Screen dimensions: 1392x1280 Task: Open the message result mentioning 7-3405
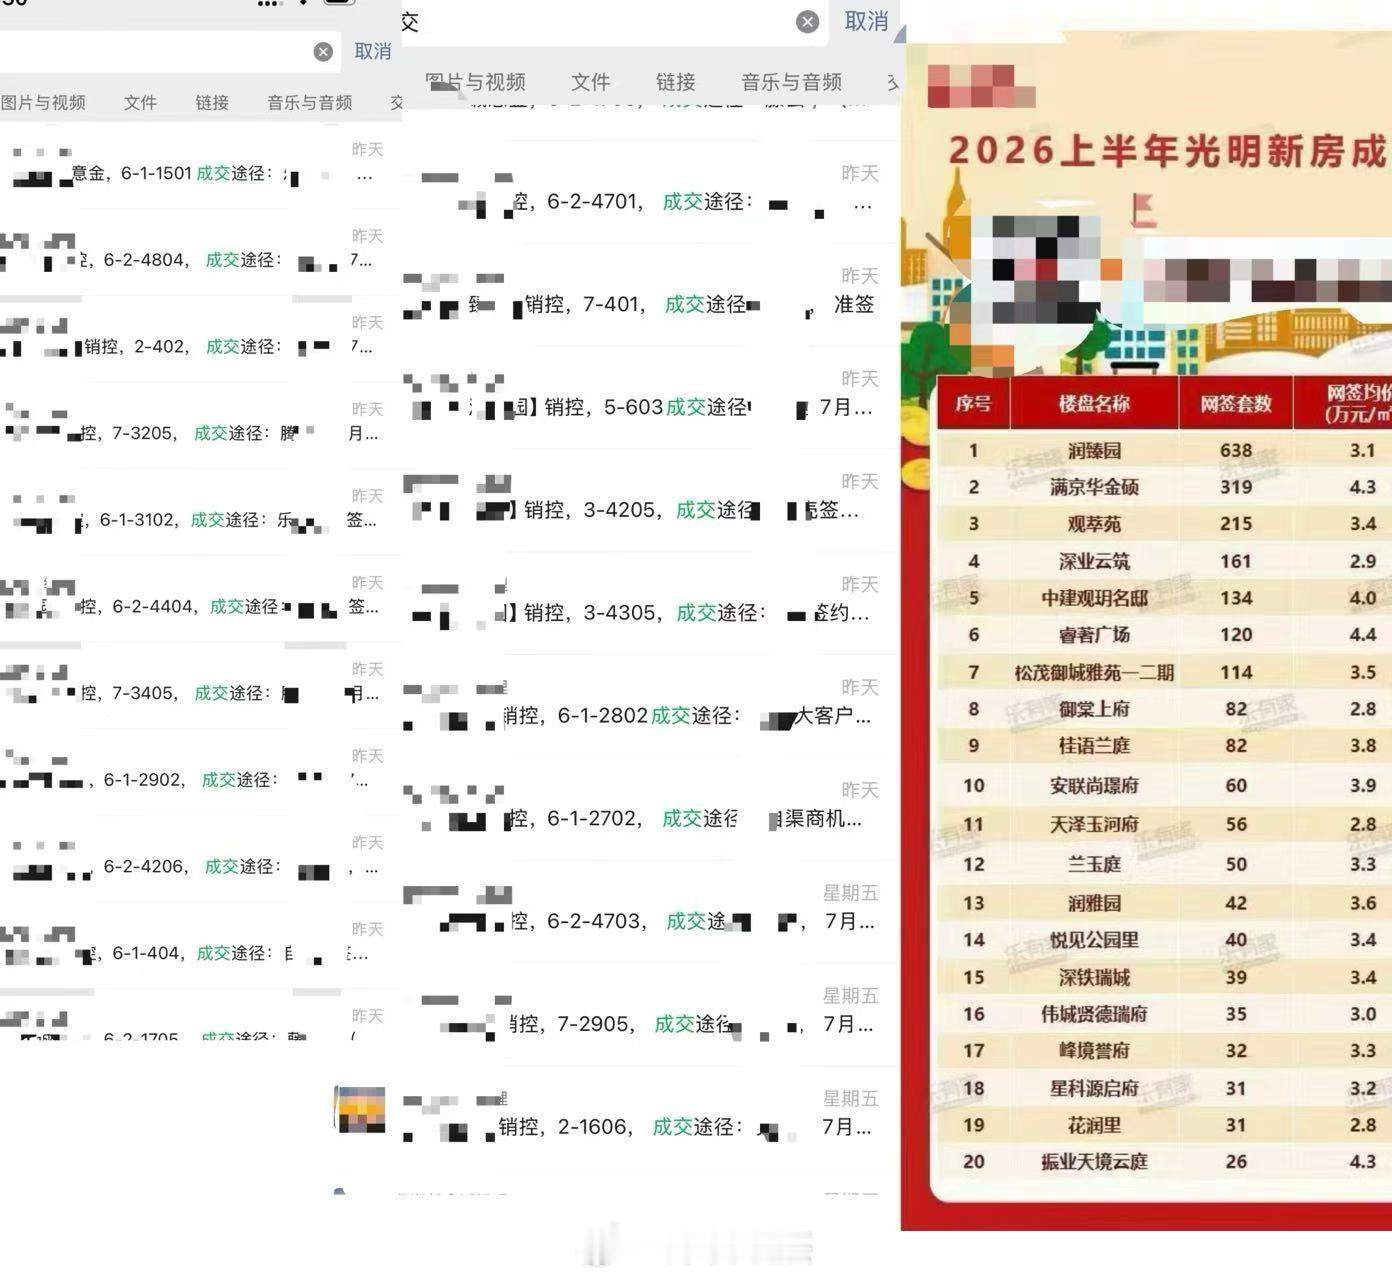(200, 685)
